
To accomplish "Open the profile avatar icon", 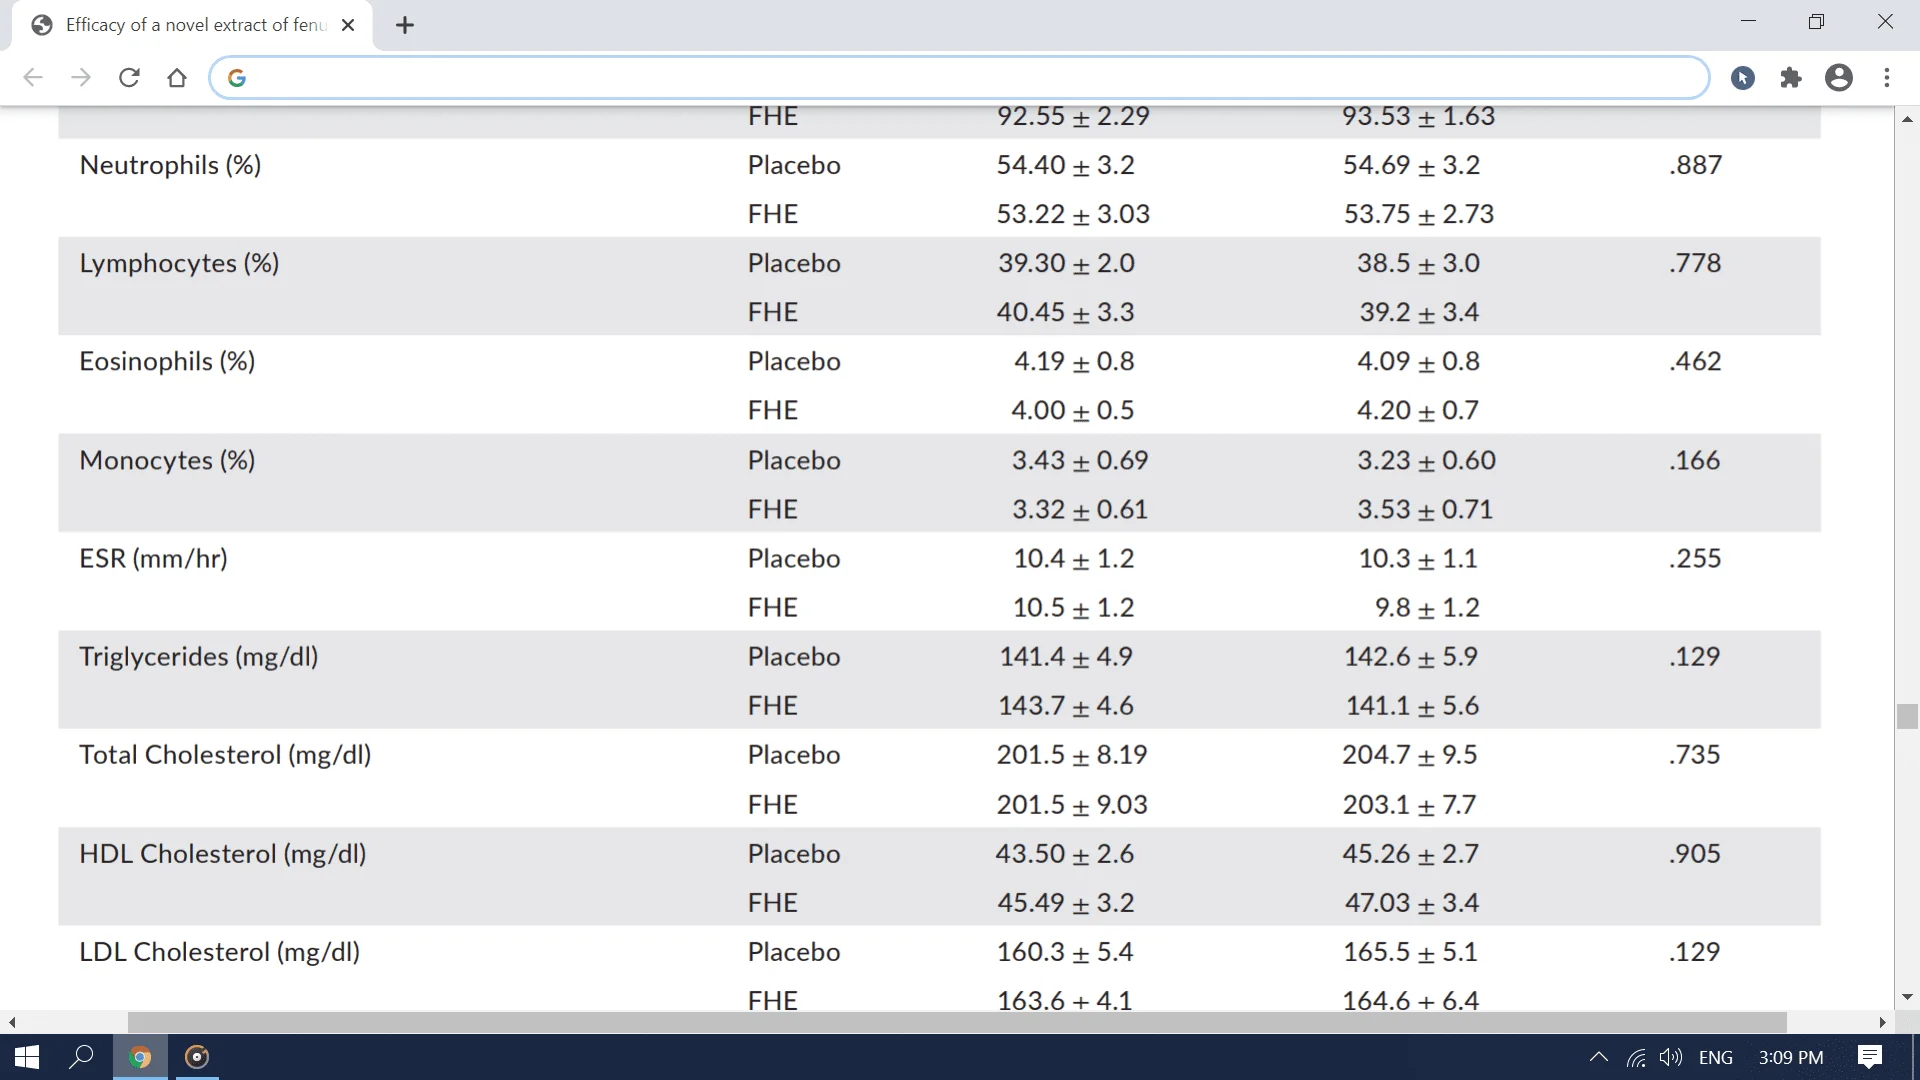I will [1839, 78].
